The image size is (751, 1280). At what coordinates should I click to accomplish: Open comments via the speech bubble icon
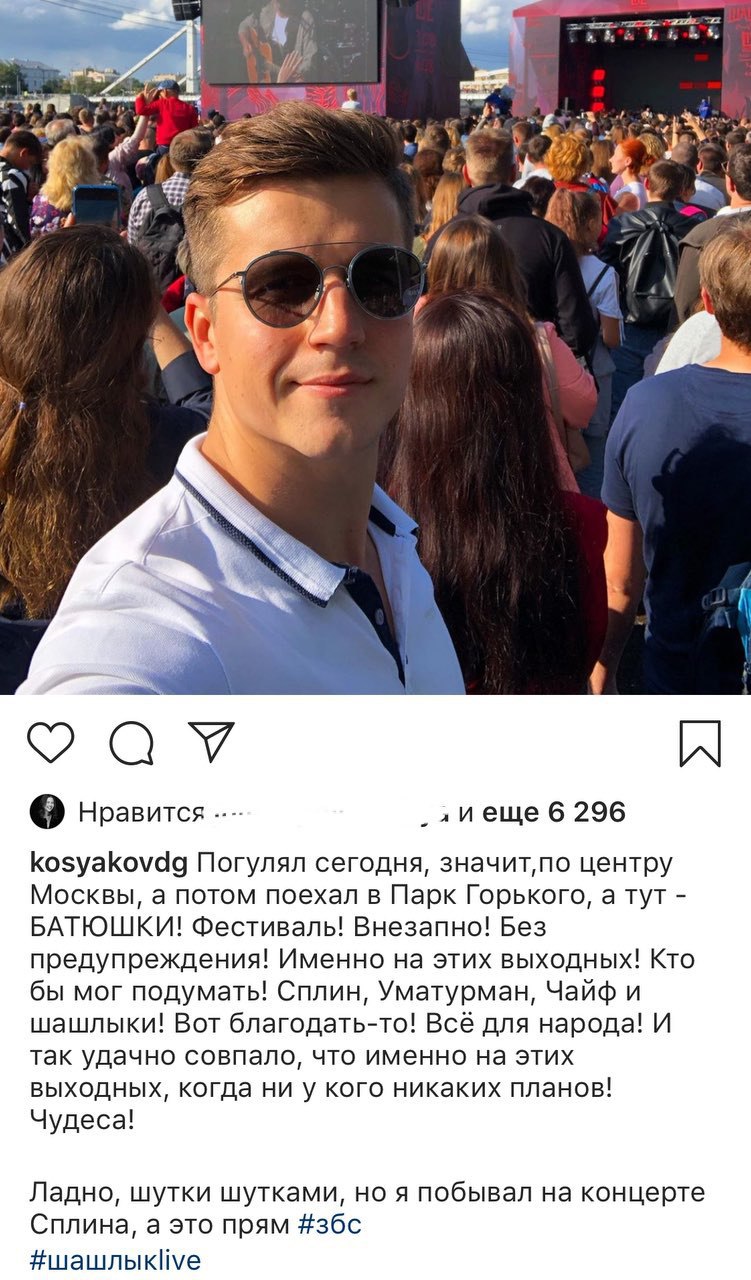point(132,743)
